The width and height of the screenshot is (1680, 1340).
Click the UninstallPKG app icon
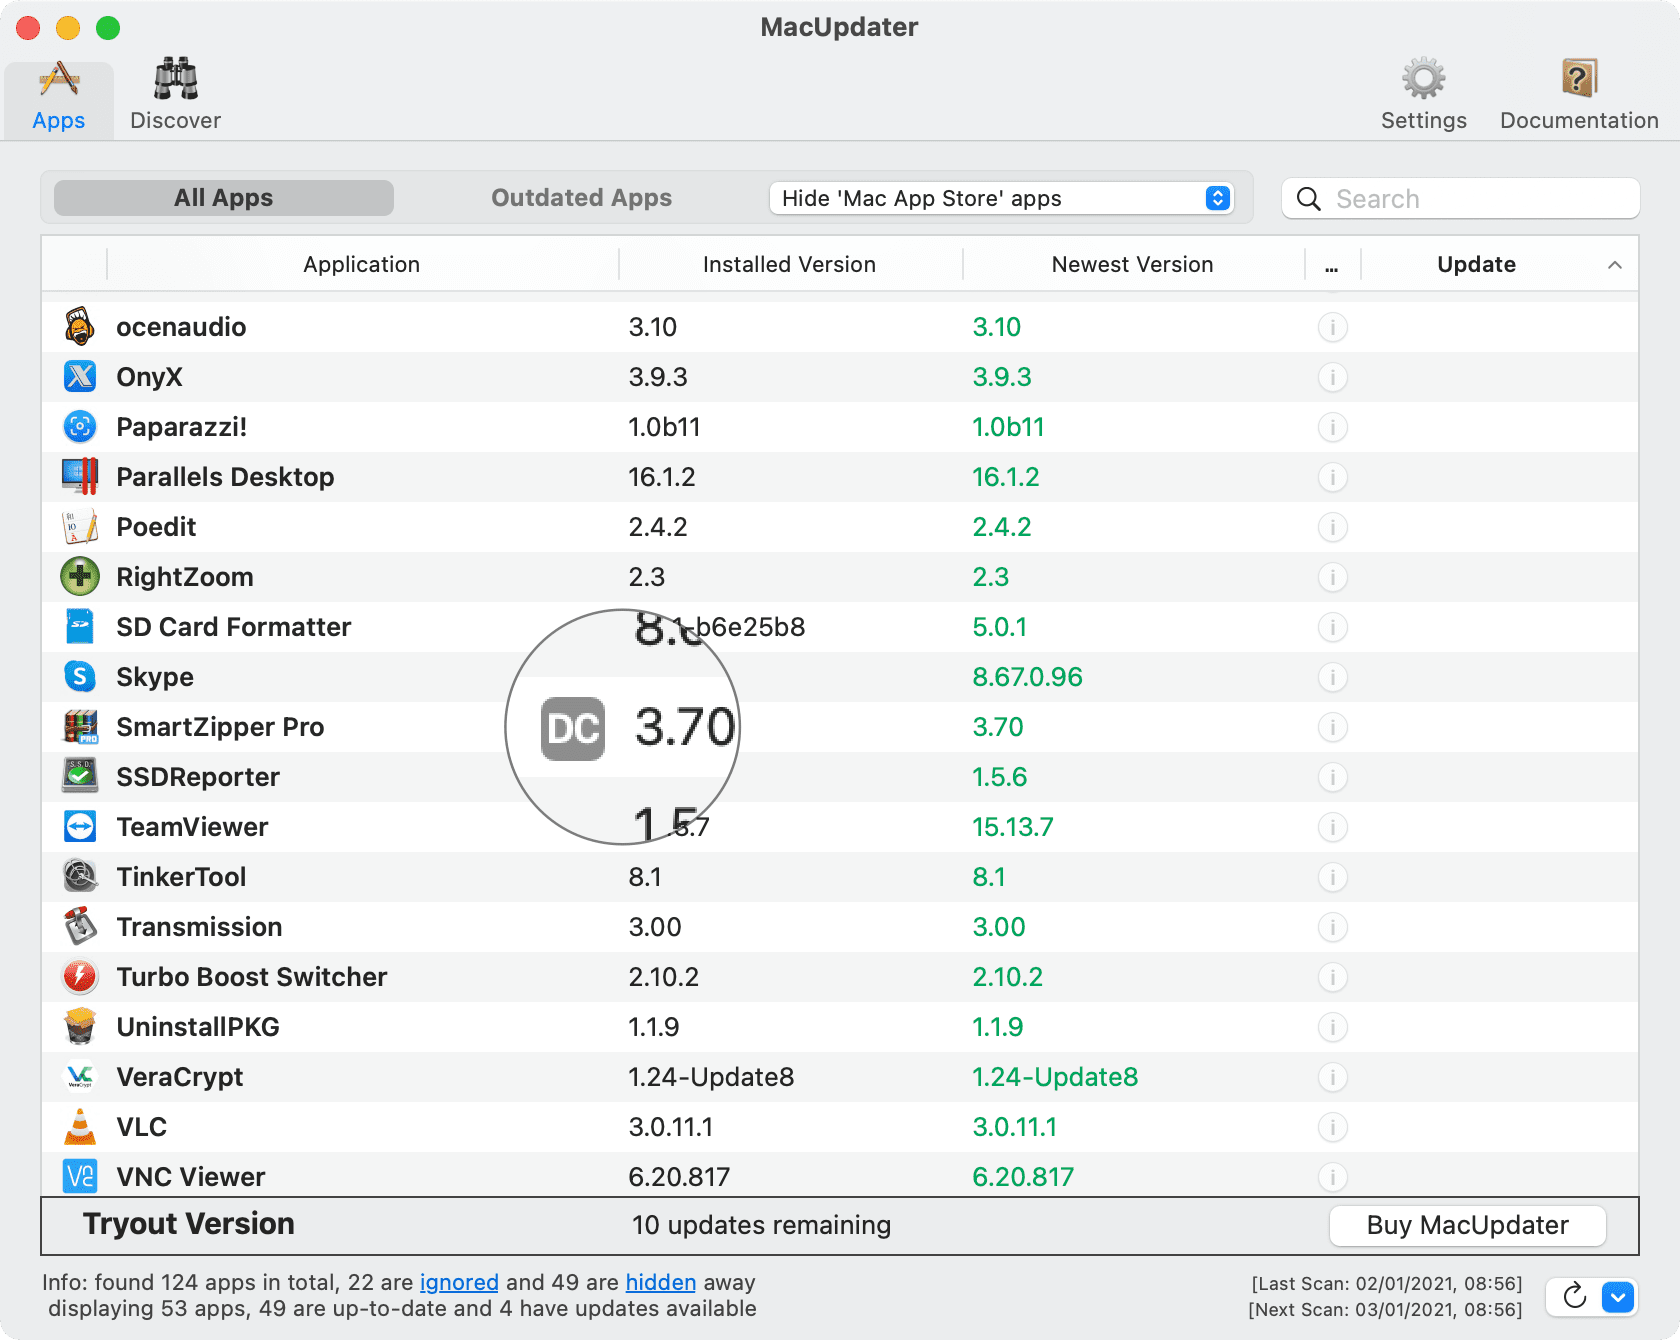pyautogui.click(x=80, y=1027)
